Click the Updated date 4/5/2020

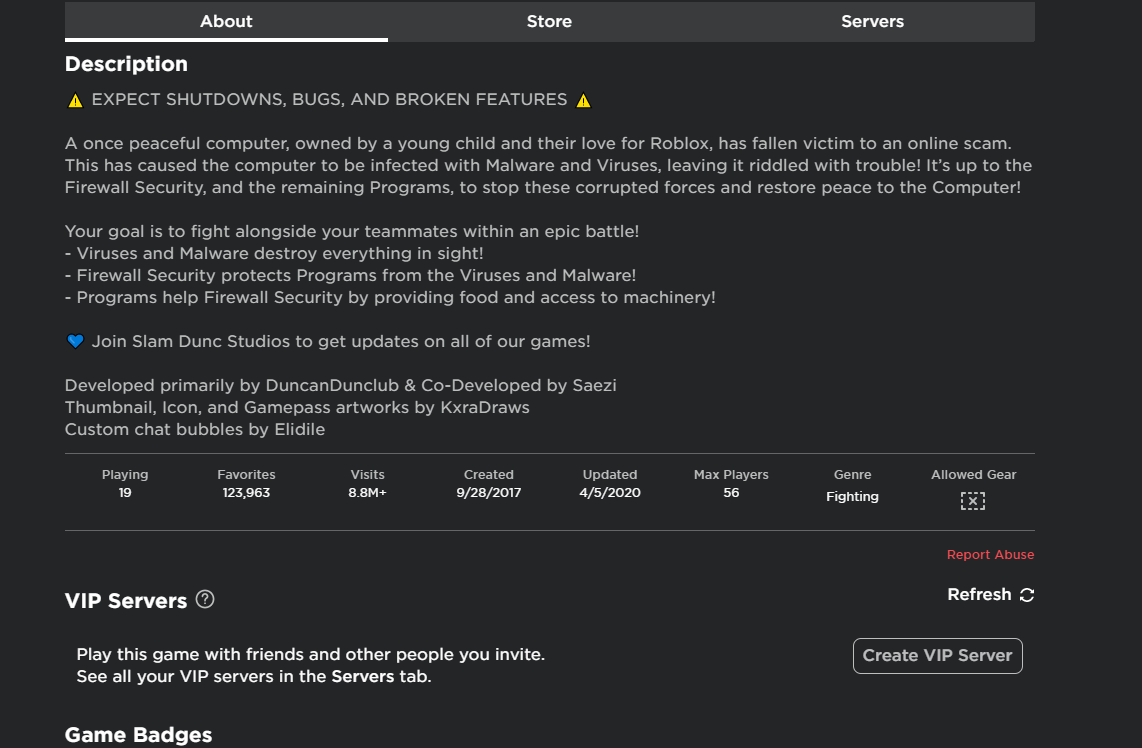pos(610,492)
